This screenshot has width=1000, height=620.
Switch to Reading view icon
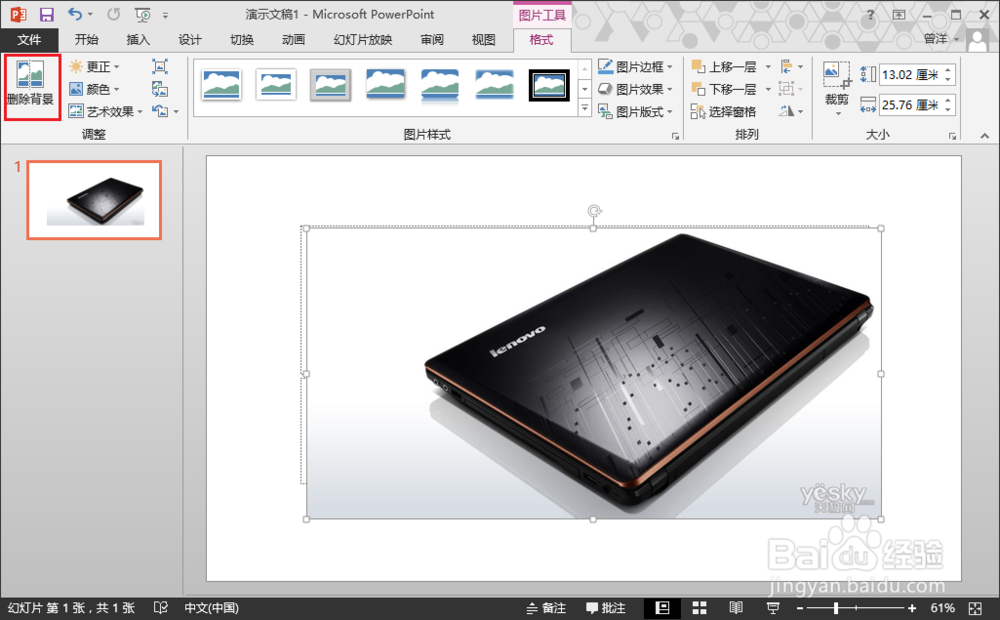coord(736,608)
